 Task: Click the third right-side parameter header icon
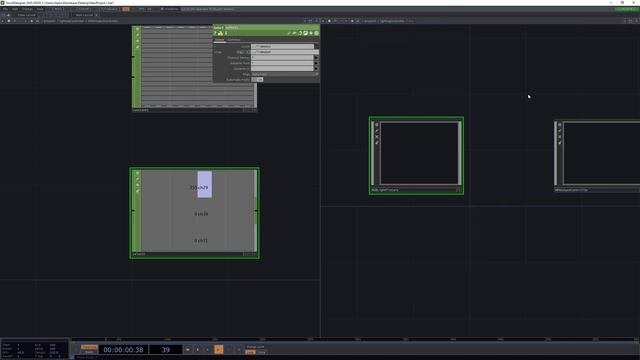tap(300, 33)
